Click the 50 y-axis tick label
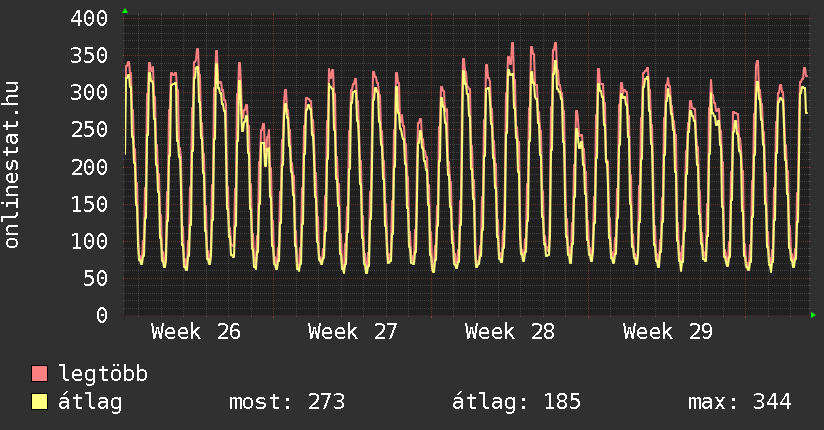This screenshot has width=824, height=430. (x=95, y=279)
